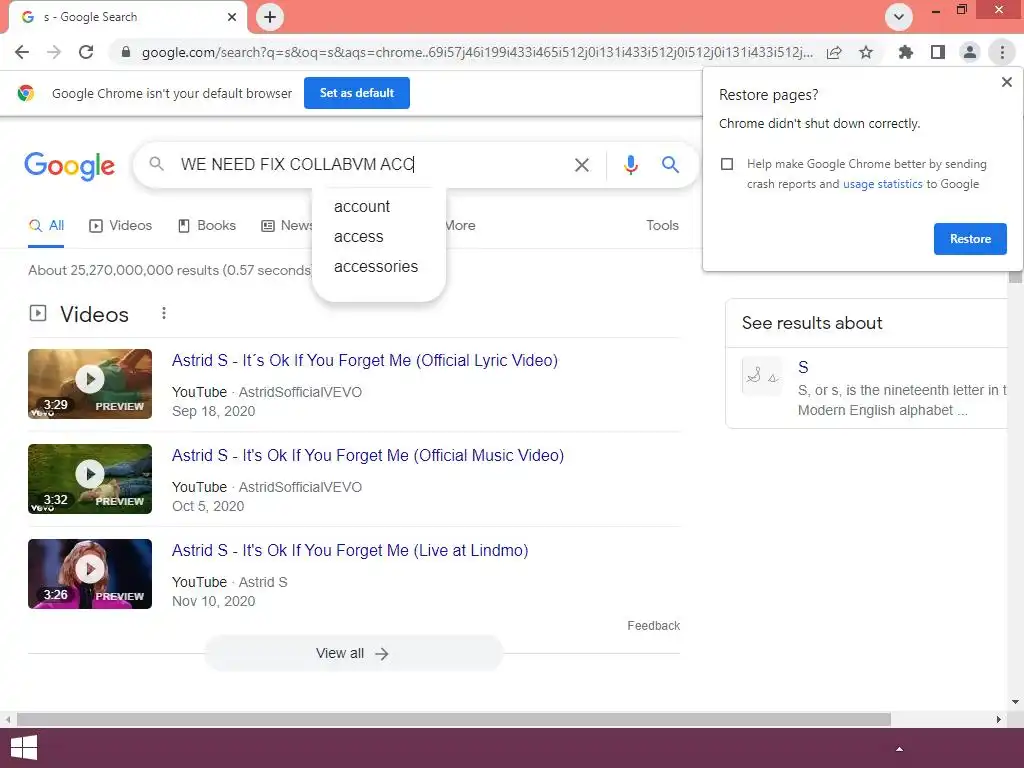The width and height of the screenshot is (1024, 768).
Task: Play the Official Music Video thumbnail
Action: tap(90, 479)
